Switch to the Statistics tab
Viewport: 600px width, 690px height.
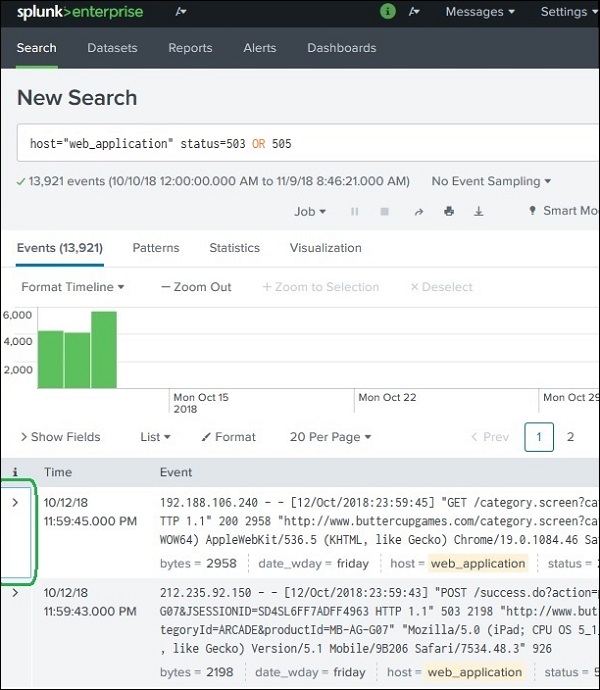pyautogui.click(x=234, y=248)
